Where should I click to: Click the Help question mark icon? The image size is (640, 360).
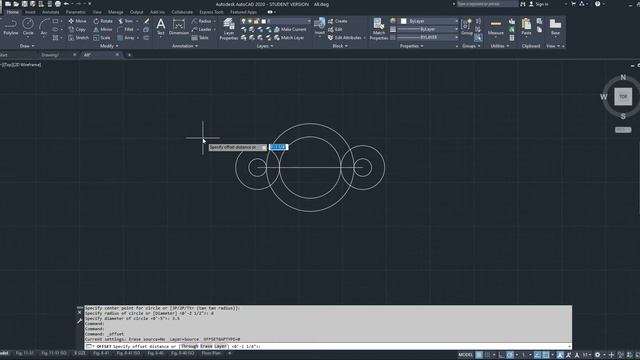click(598, 4)
